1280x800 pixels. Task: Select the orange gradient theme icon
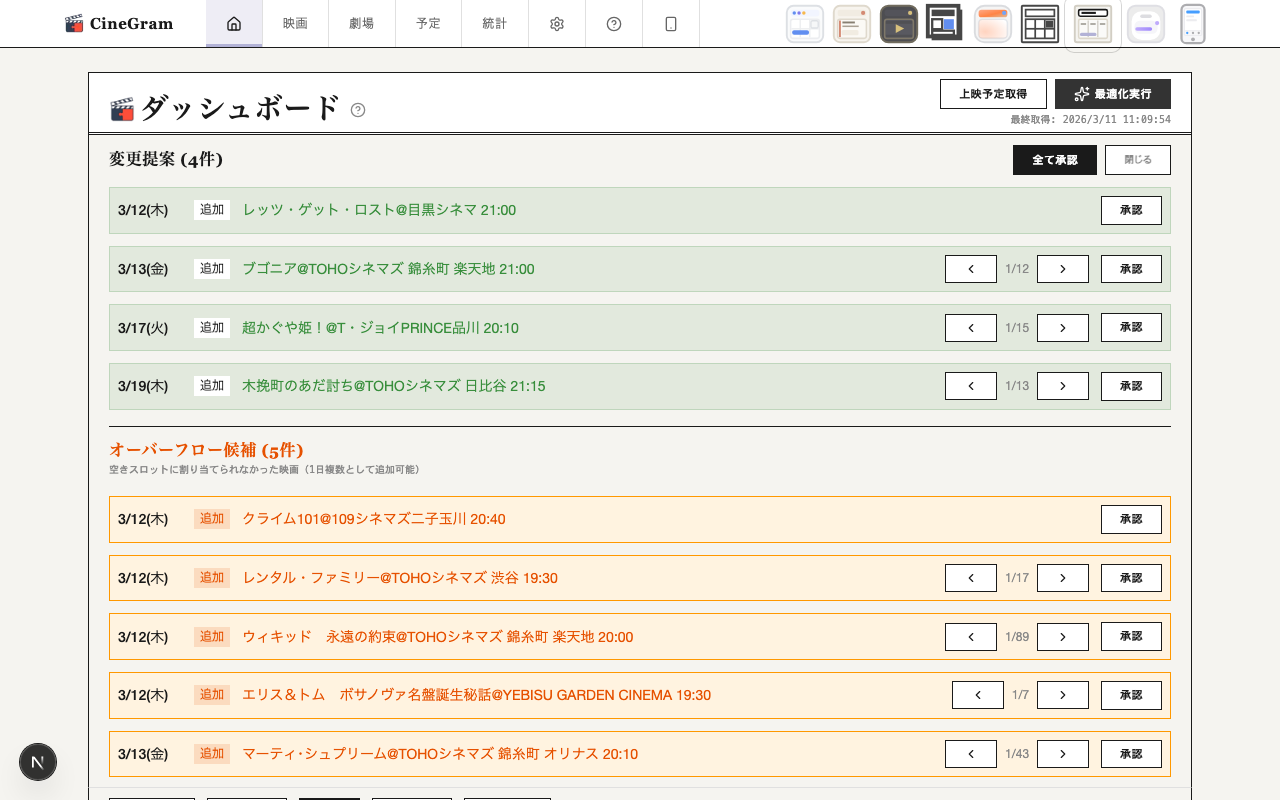[993, 24]
